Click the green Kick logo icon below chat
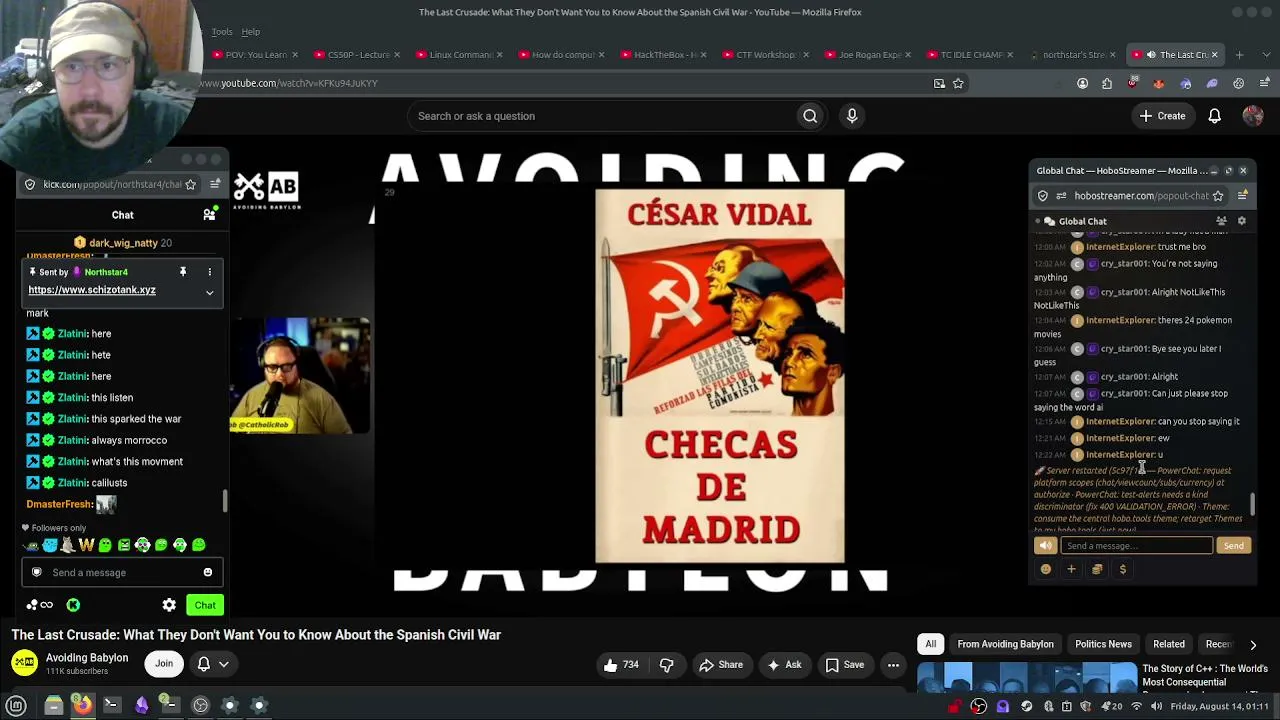Screen dimensions: 1280x720 (73, 605)
